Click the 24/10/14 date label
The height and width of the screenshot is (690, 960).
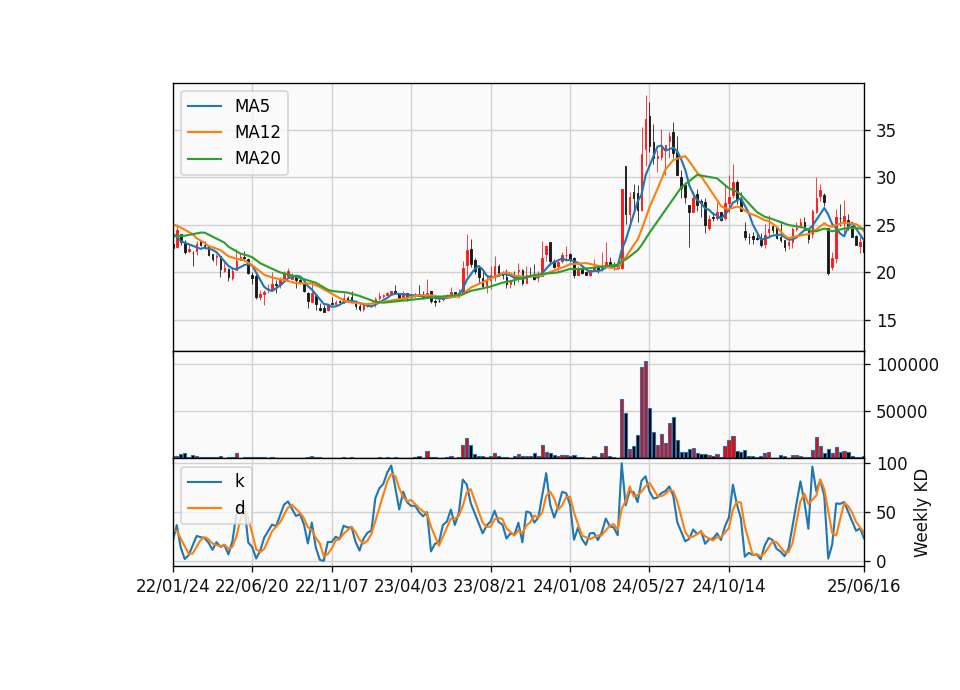tap(729, 586)
